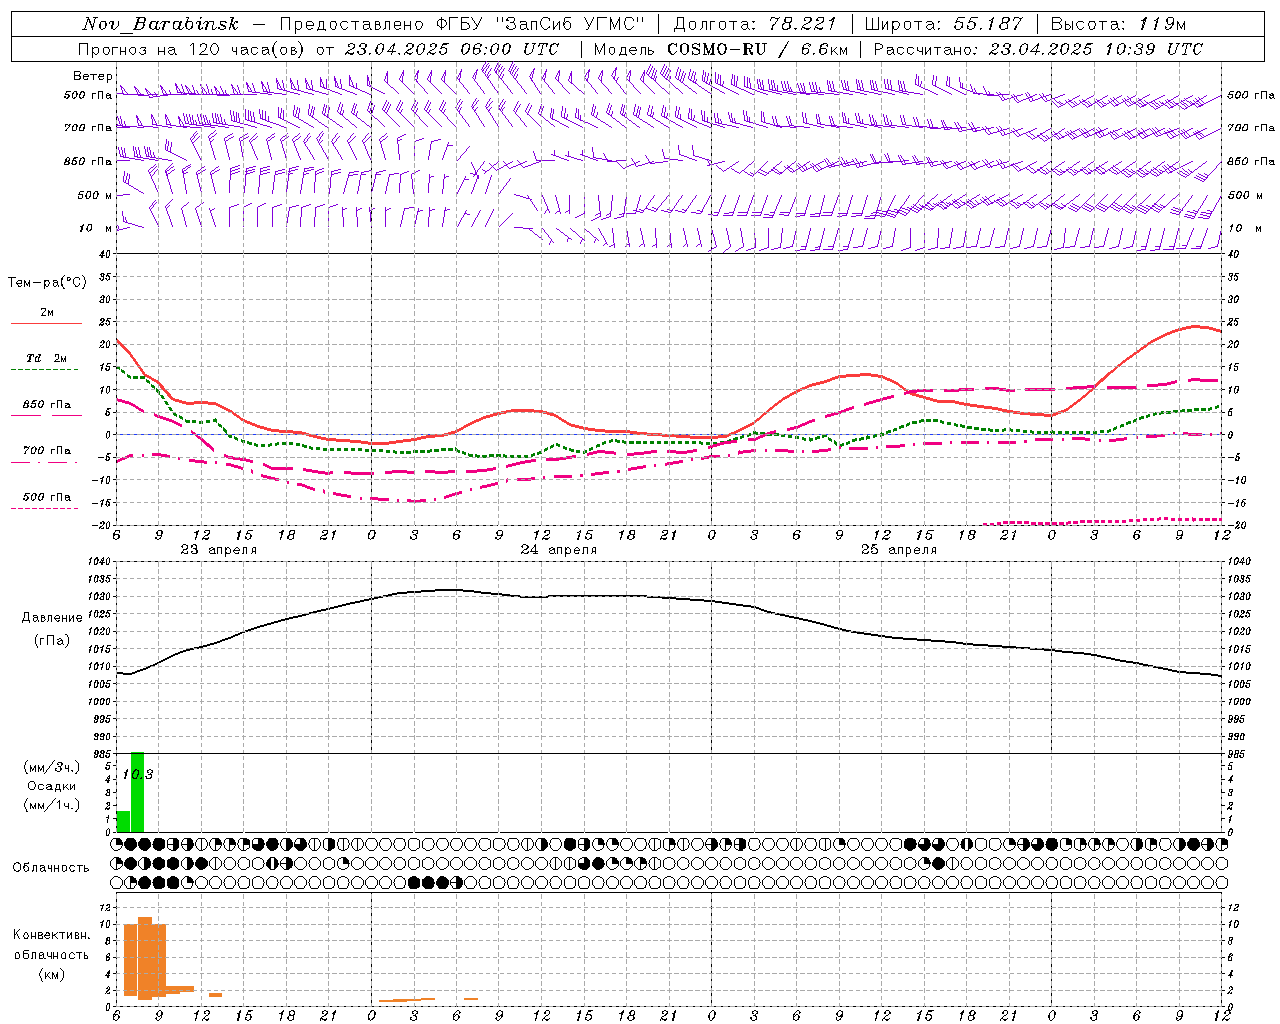The image size is (1280, 1024).
Task: Click the 'Давление' pressure panel label
Action: click(52, 618)
